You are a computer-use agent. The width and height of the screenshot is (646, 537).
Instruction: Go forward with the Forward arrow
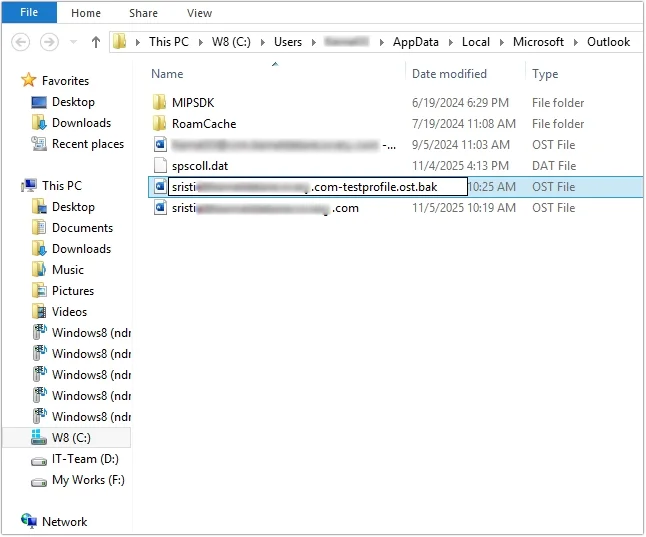click(49, 42)
